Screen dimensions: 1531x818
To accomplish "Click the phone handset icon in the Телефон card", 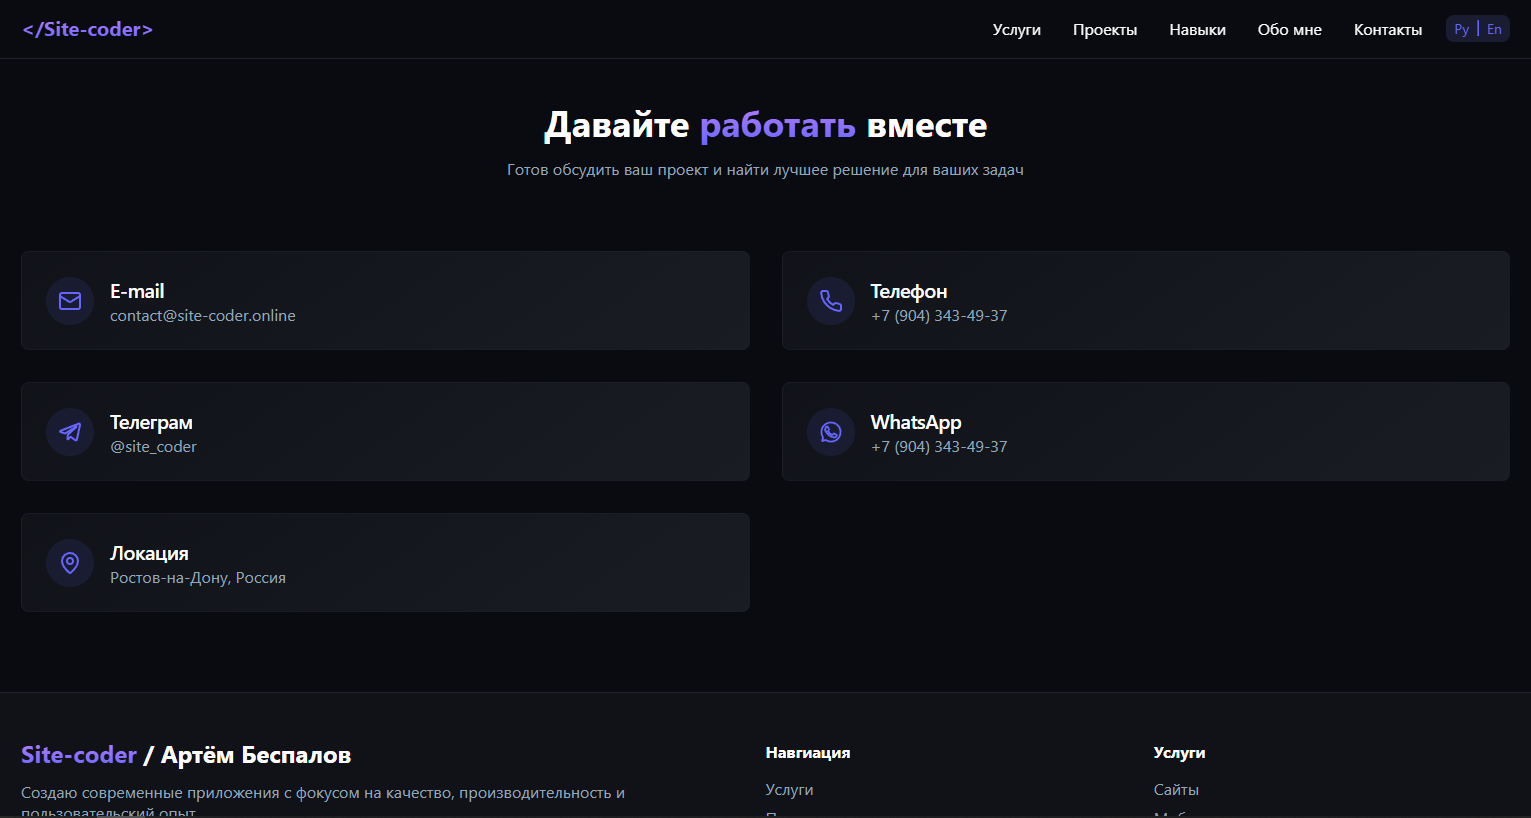I will click(831, 301).
